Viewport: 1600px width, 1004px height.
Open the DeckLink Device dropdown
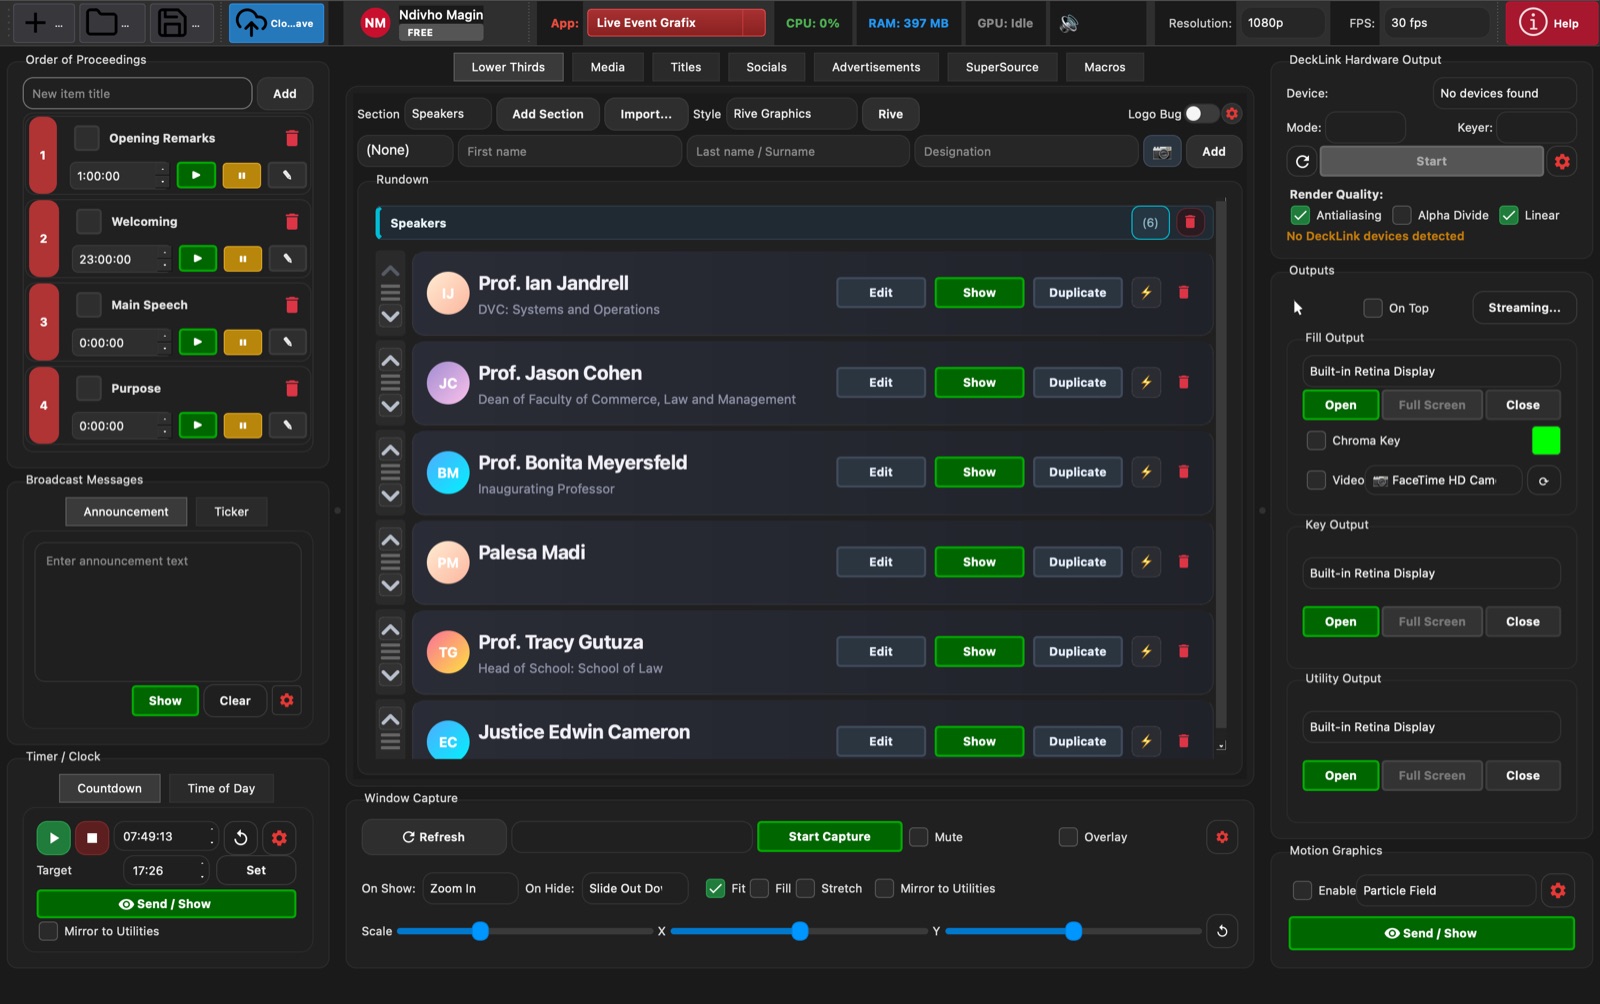coord(1504,93)
